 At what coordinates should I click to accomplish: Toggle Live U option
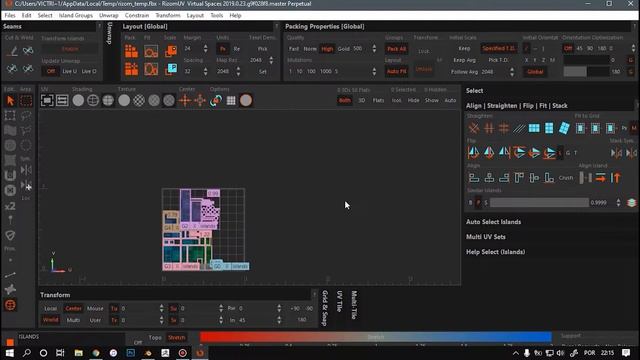[x=69, y=71]
